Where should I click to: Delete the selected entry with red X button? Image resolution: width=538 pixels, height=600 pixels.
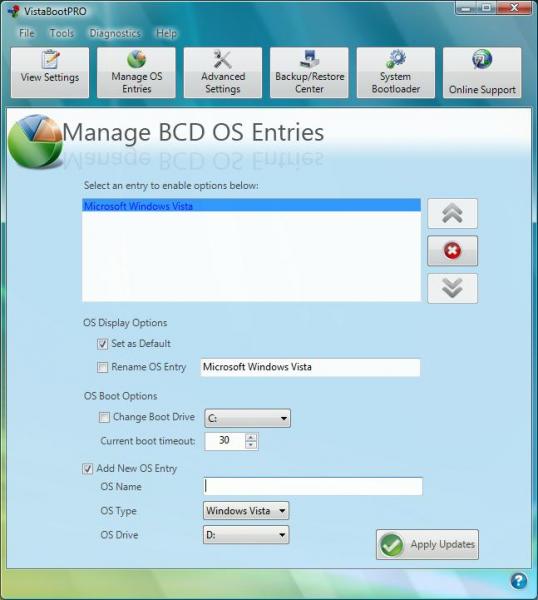pyautogui.click(x=452, y=251)
